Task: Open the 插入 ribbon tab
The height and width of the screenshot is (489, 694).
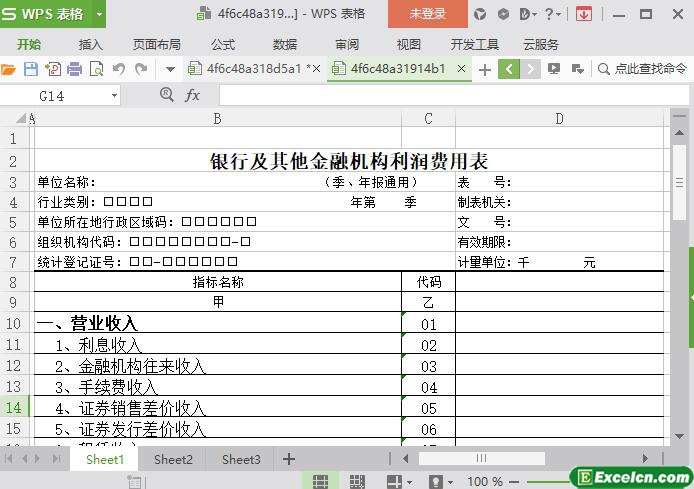Action: point(91,44)
